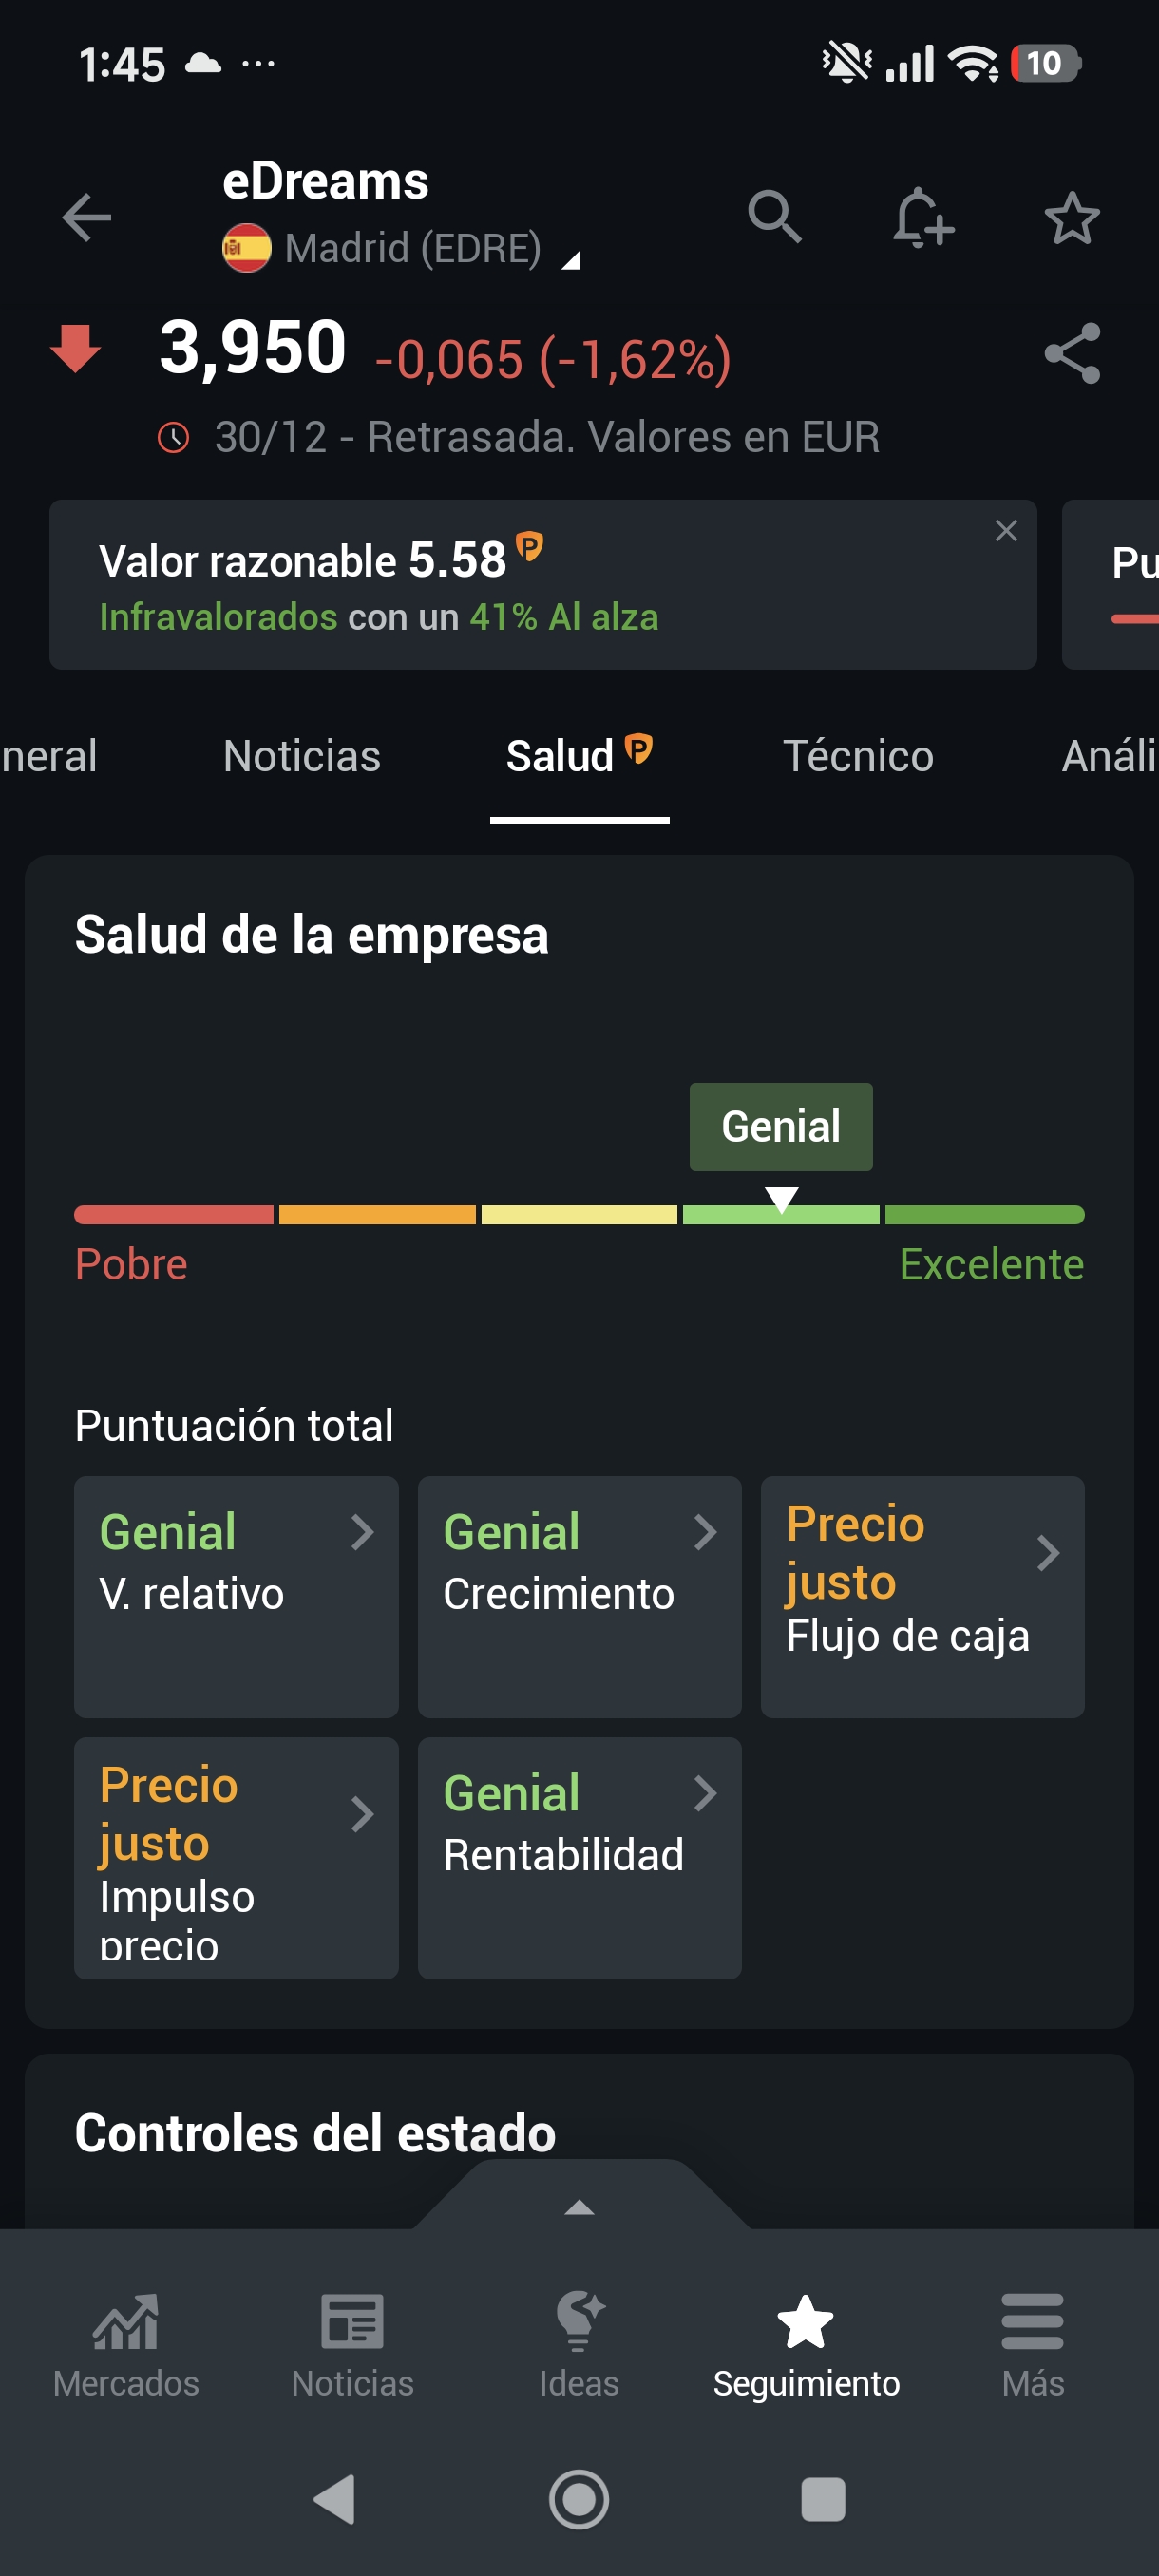Click the dark green Excelente health segment
The width and height of the screenshot is (1159, 2576).
pyautogui.click(x=984, y=1215)
